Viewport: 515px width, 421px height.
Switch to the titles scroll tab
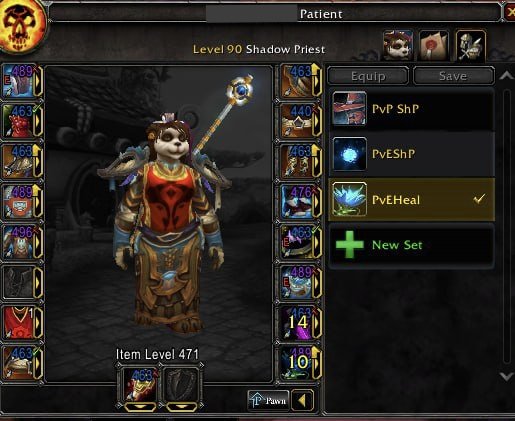tap(434, 45)
